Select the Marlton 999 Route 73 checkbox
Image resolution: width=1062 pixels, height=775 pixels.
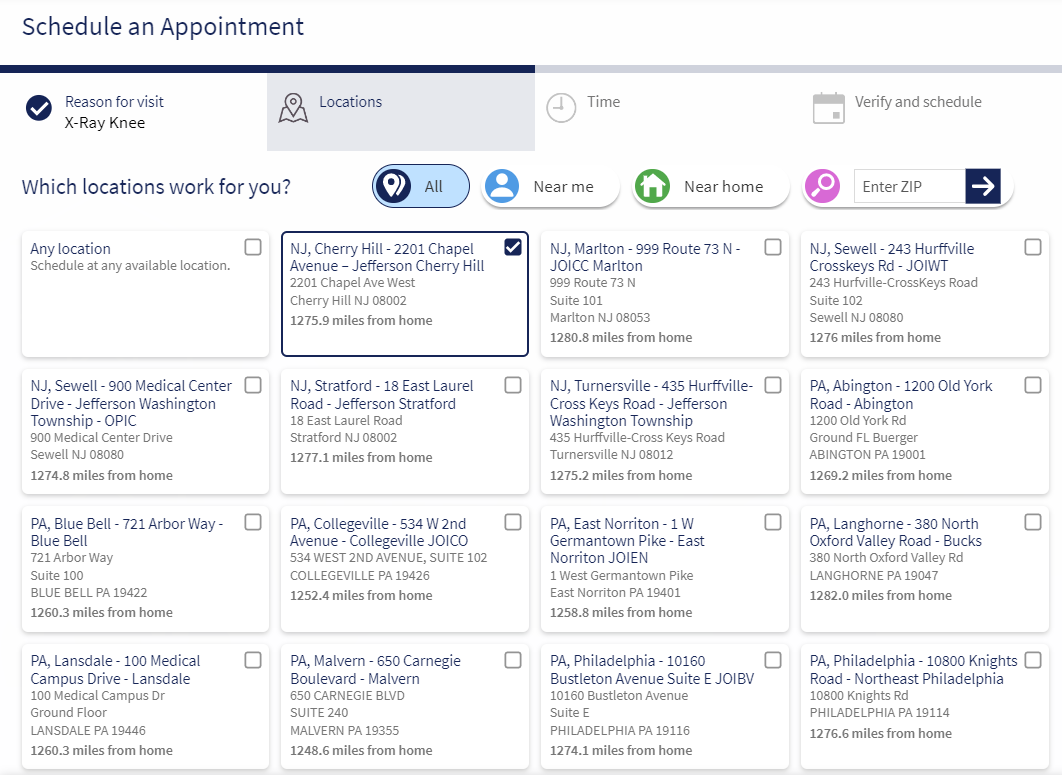point(773,247)
